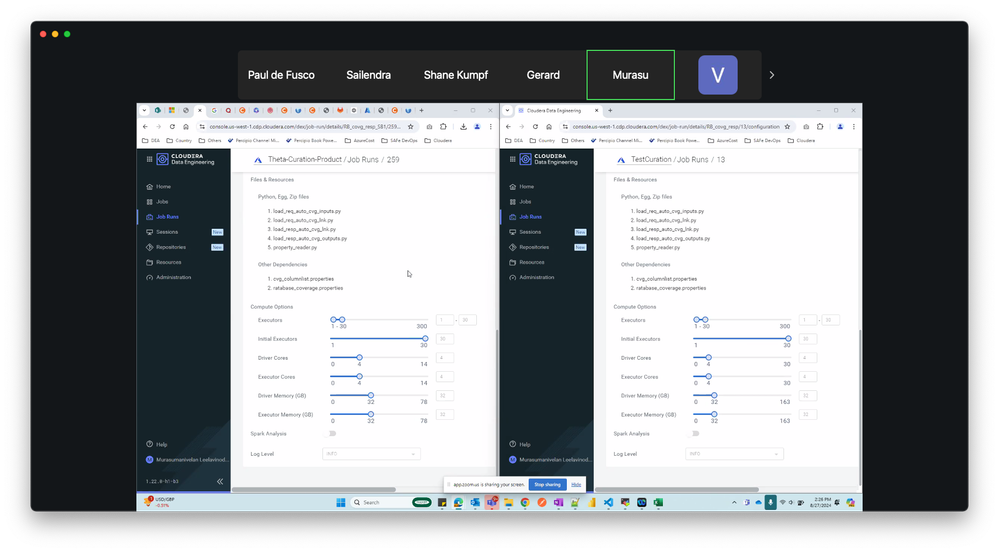The image size is (999, 552).
Task: Open the TestCuration breadcrumb link
Action: pos(651,159)
